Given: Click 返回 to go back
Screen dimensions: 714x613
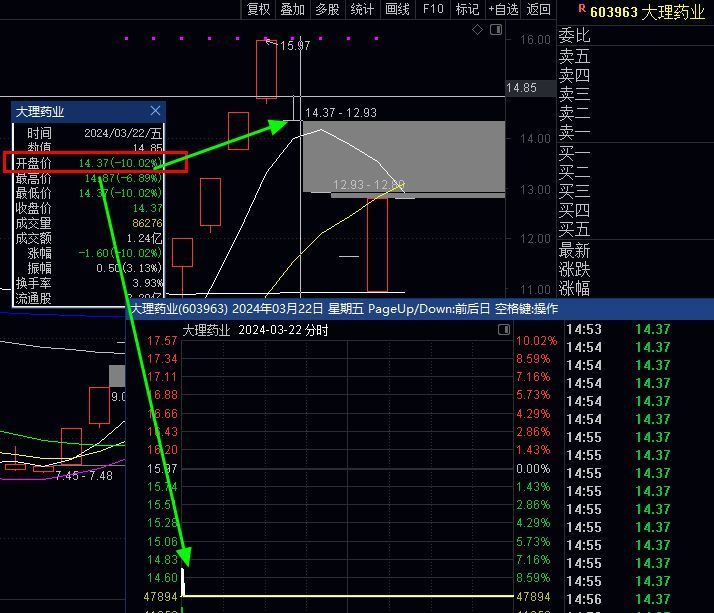Looking at the screenshot, I should point(539,9).
